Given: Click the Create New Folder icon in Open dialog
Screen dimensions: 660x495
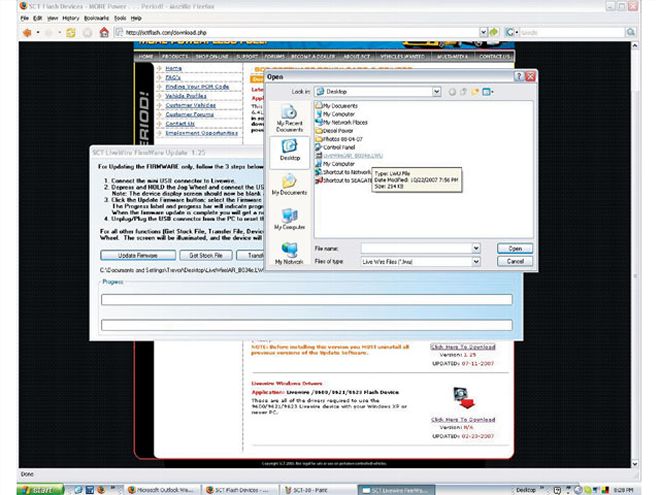Looking at the screenshot, I should pyautogui.click(x=475, y=92).
